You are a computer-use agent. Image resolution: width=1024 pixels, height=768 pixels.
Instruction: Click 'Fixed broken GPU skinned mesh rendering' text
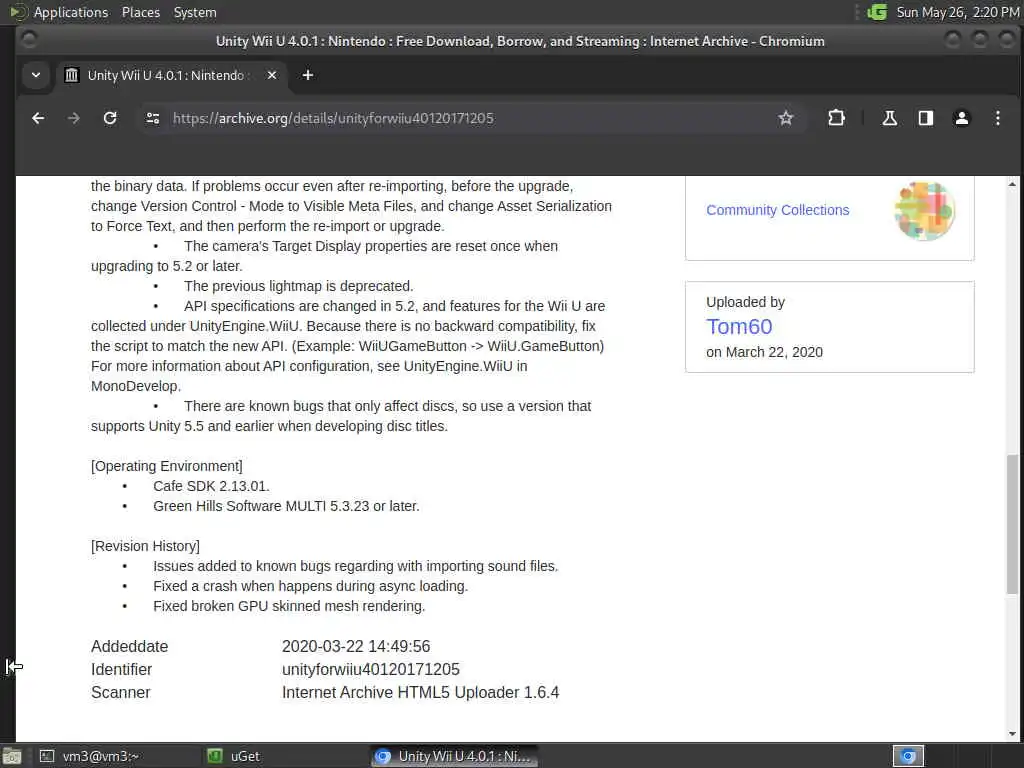[x=289, y=606]
